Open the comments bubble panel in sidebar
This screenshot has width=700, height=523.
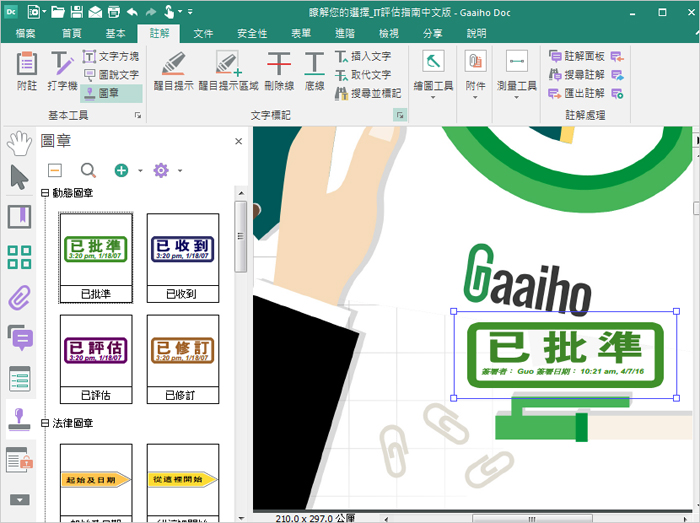point(20,338)
